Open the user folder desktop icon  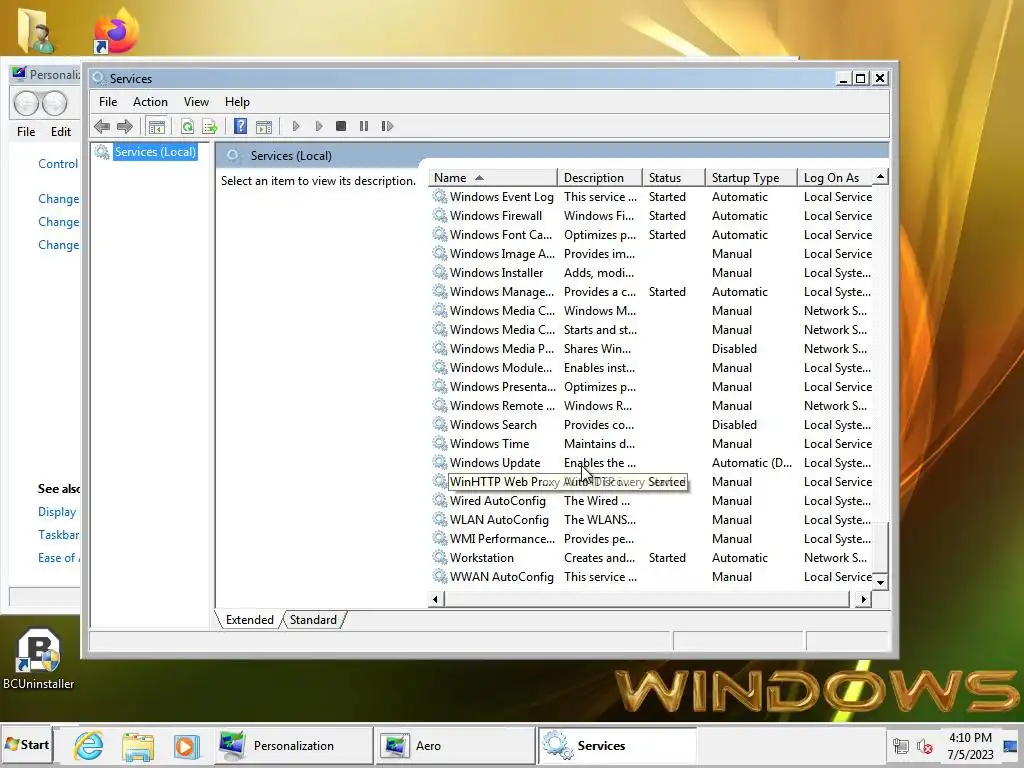coord(36,30)
